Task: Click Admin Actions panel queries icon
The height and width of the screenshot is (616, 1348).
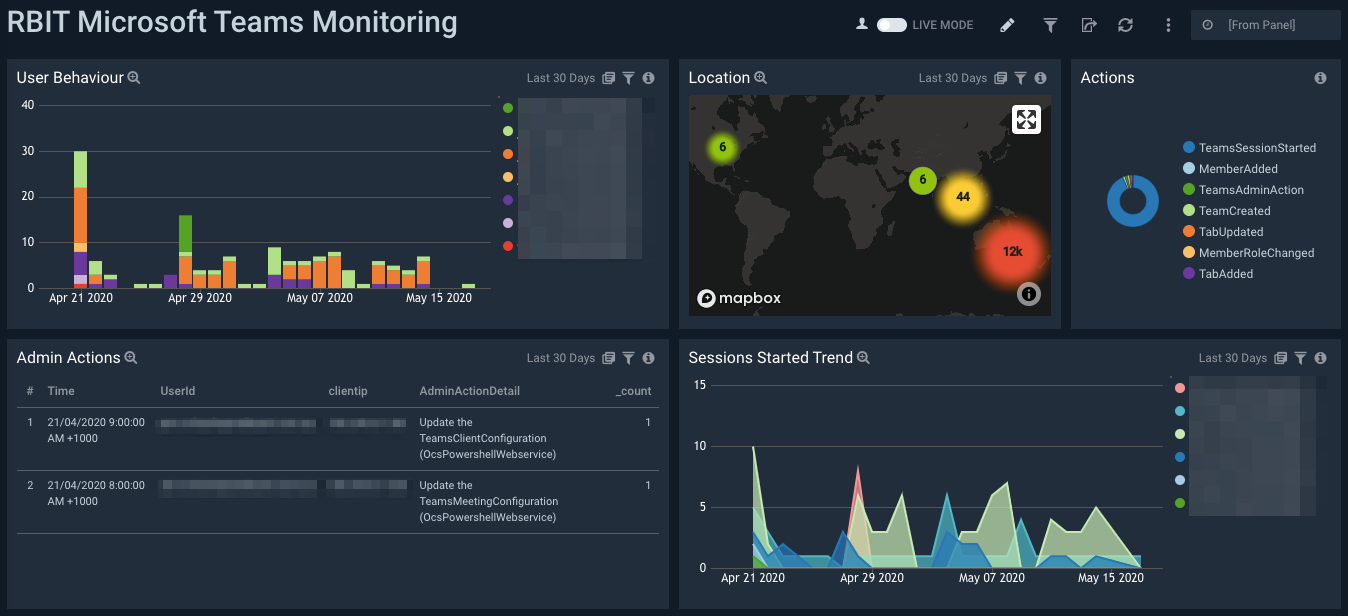Action: [609, 358]
